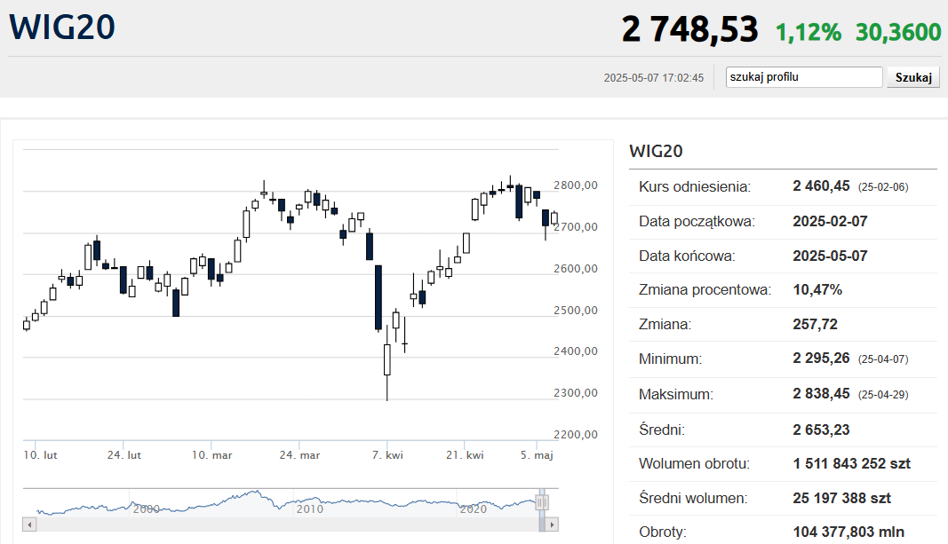This screenshot has width=948, height=544.
Task: Click the 2000 label in navigator
Action: coord(146,509)
